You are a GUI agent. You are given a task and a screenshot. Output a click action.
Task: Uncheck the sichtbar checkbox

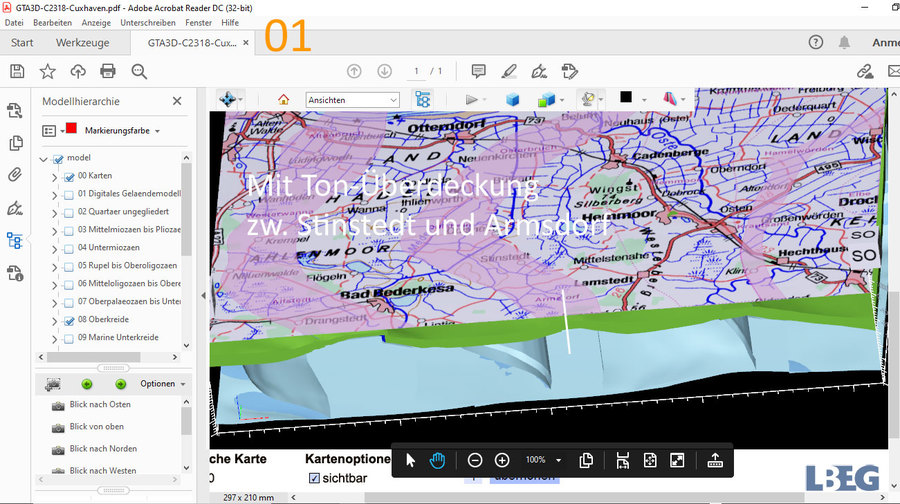(314, 478)
